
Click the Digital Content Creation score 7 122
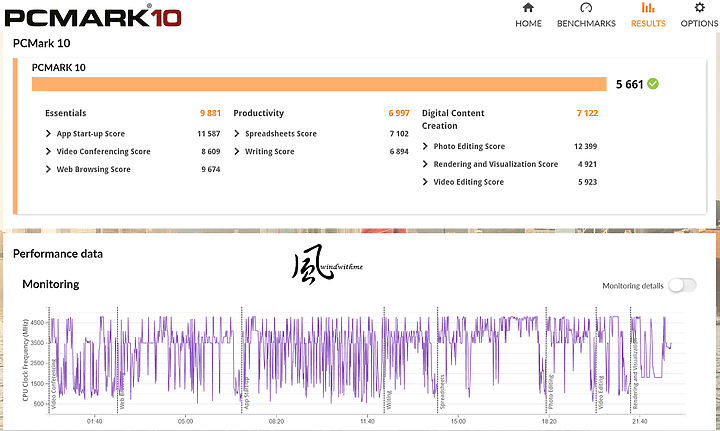click(587, 113)
